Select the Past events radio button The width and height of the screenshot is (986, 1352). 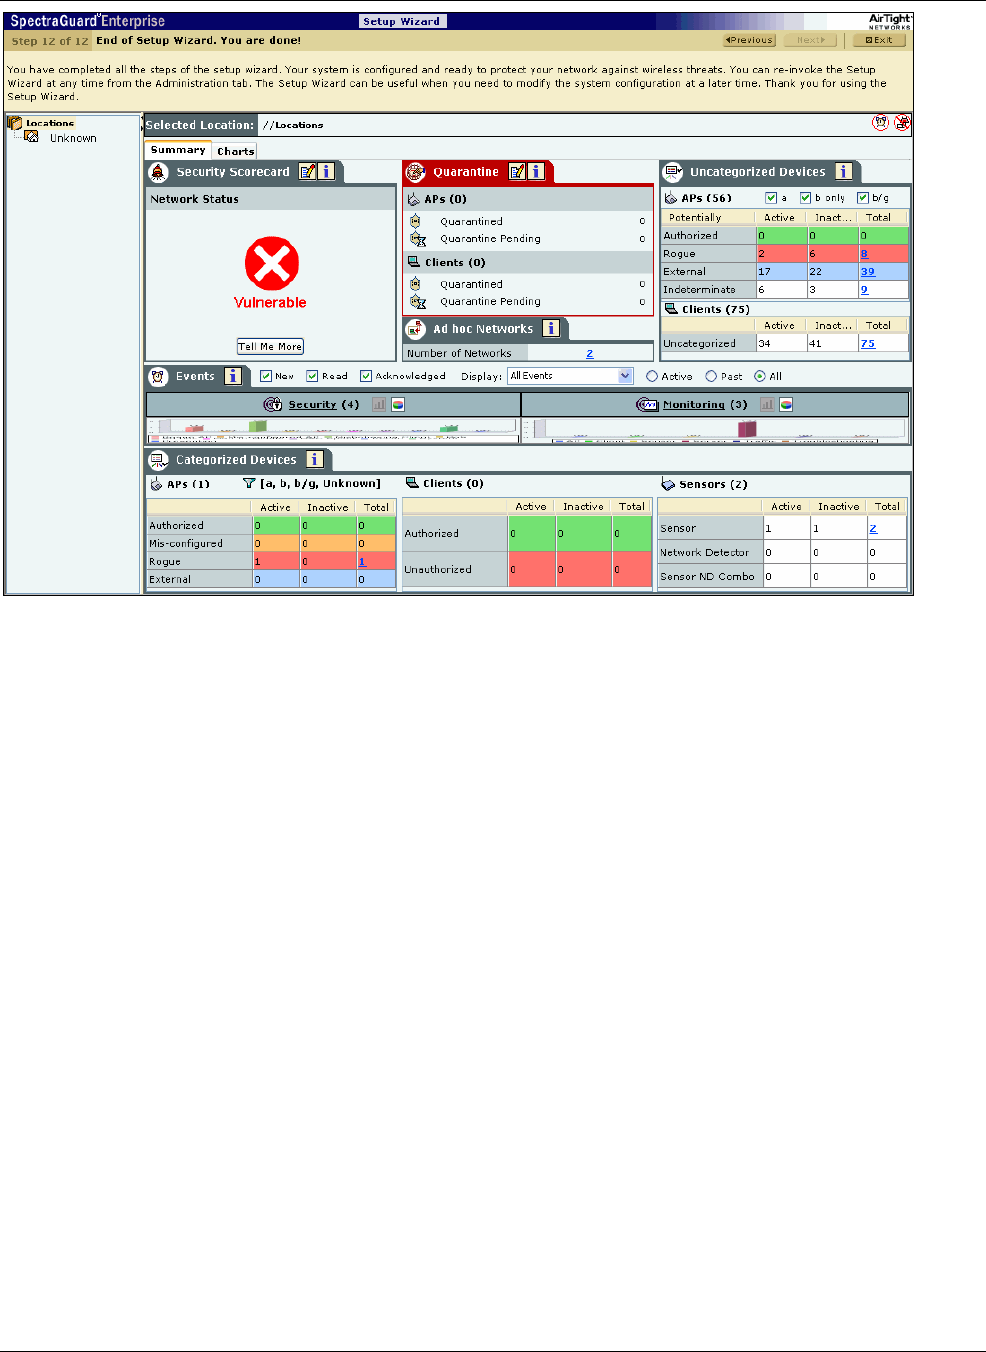tap(711, 376)
